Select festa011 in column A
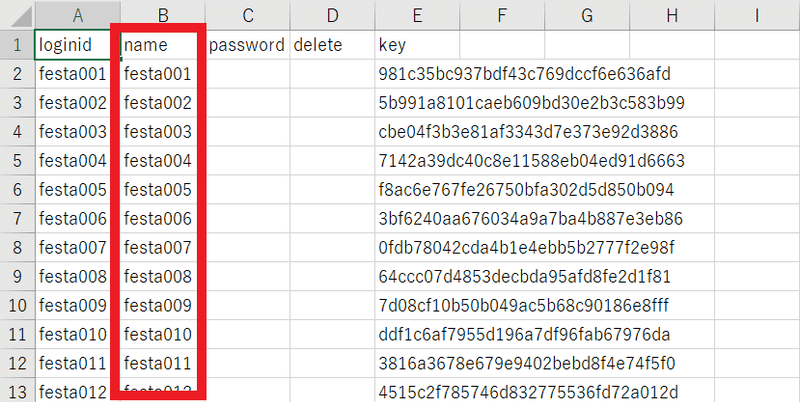Image resolution: width=800 pixels, height=402 pixels. click(x=72, y=363)
